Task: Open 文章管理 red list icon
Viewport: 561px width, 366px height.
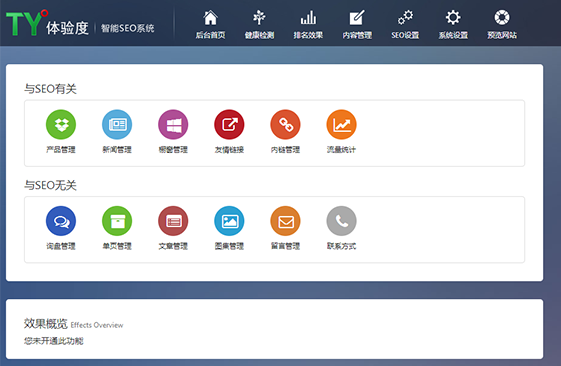Action: coord(173,221)
